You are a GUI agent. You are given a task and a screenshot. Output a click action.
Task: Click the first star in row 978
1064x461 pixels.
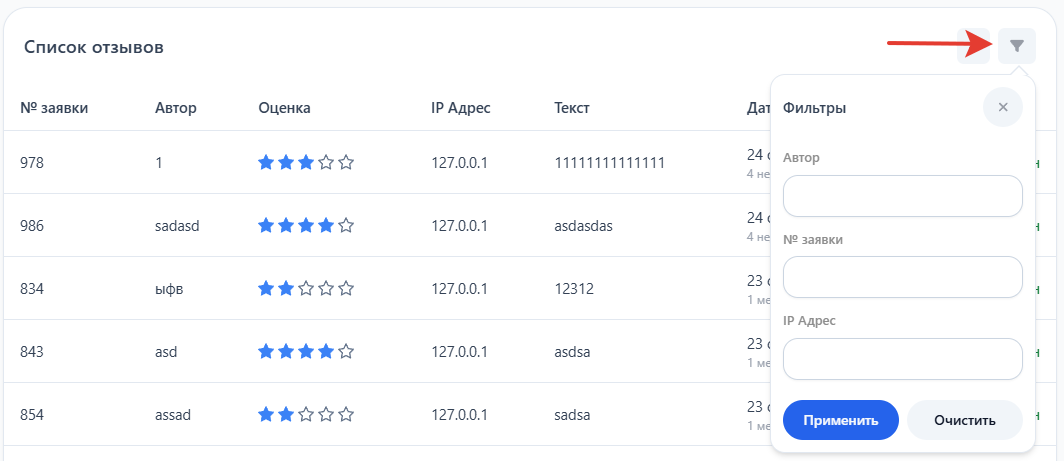pos(266,163)
